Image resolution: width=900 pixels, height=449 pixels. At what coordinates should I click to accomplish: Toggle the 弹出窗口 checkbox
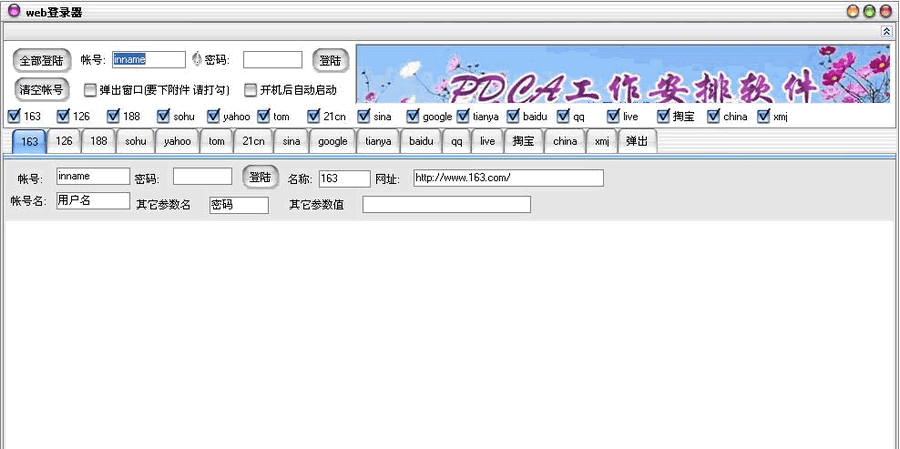click(90, 90)
